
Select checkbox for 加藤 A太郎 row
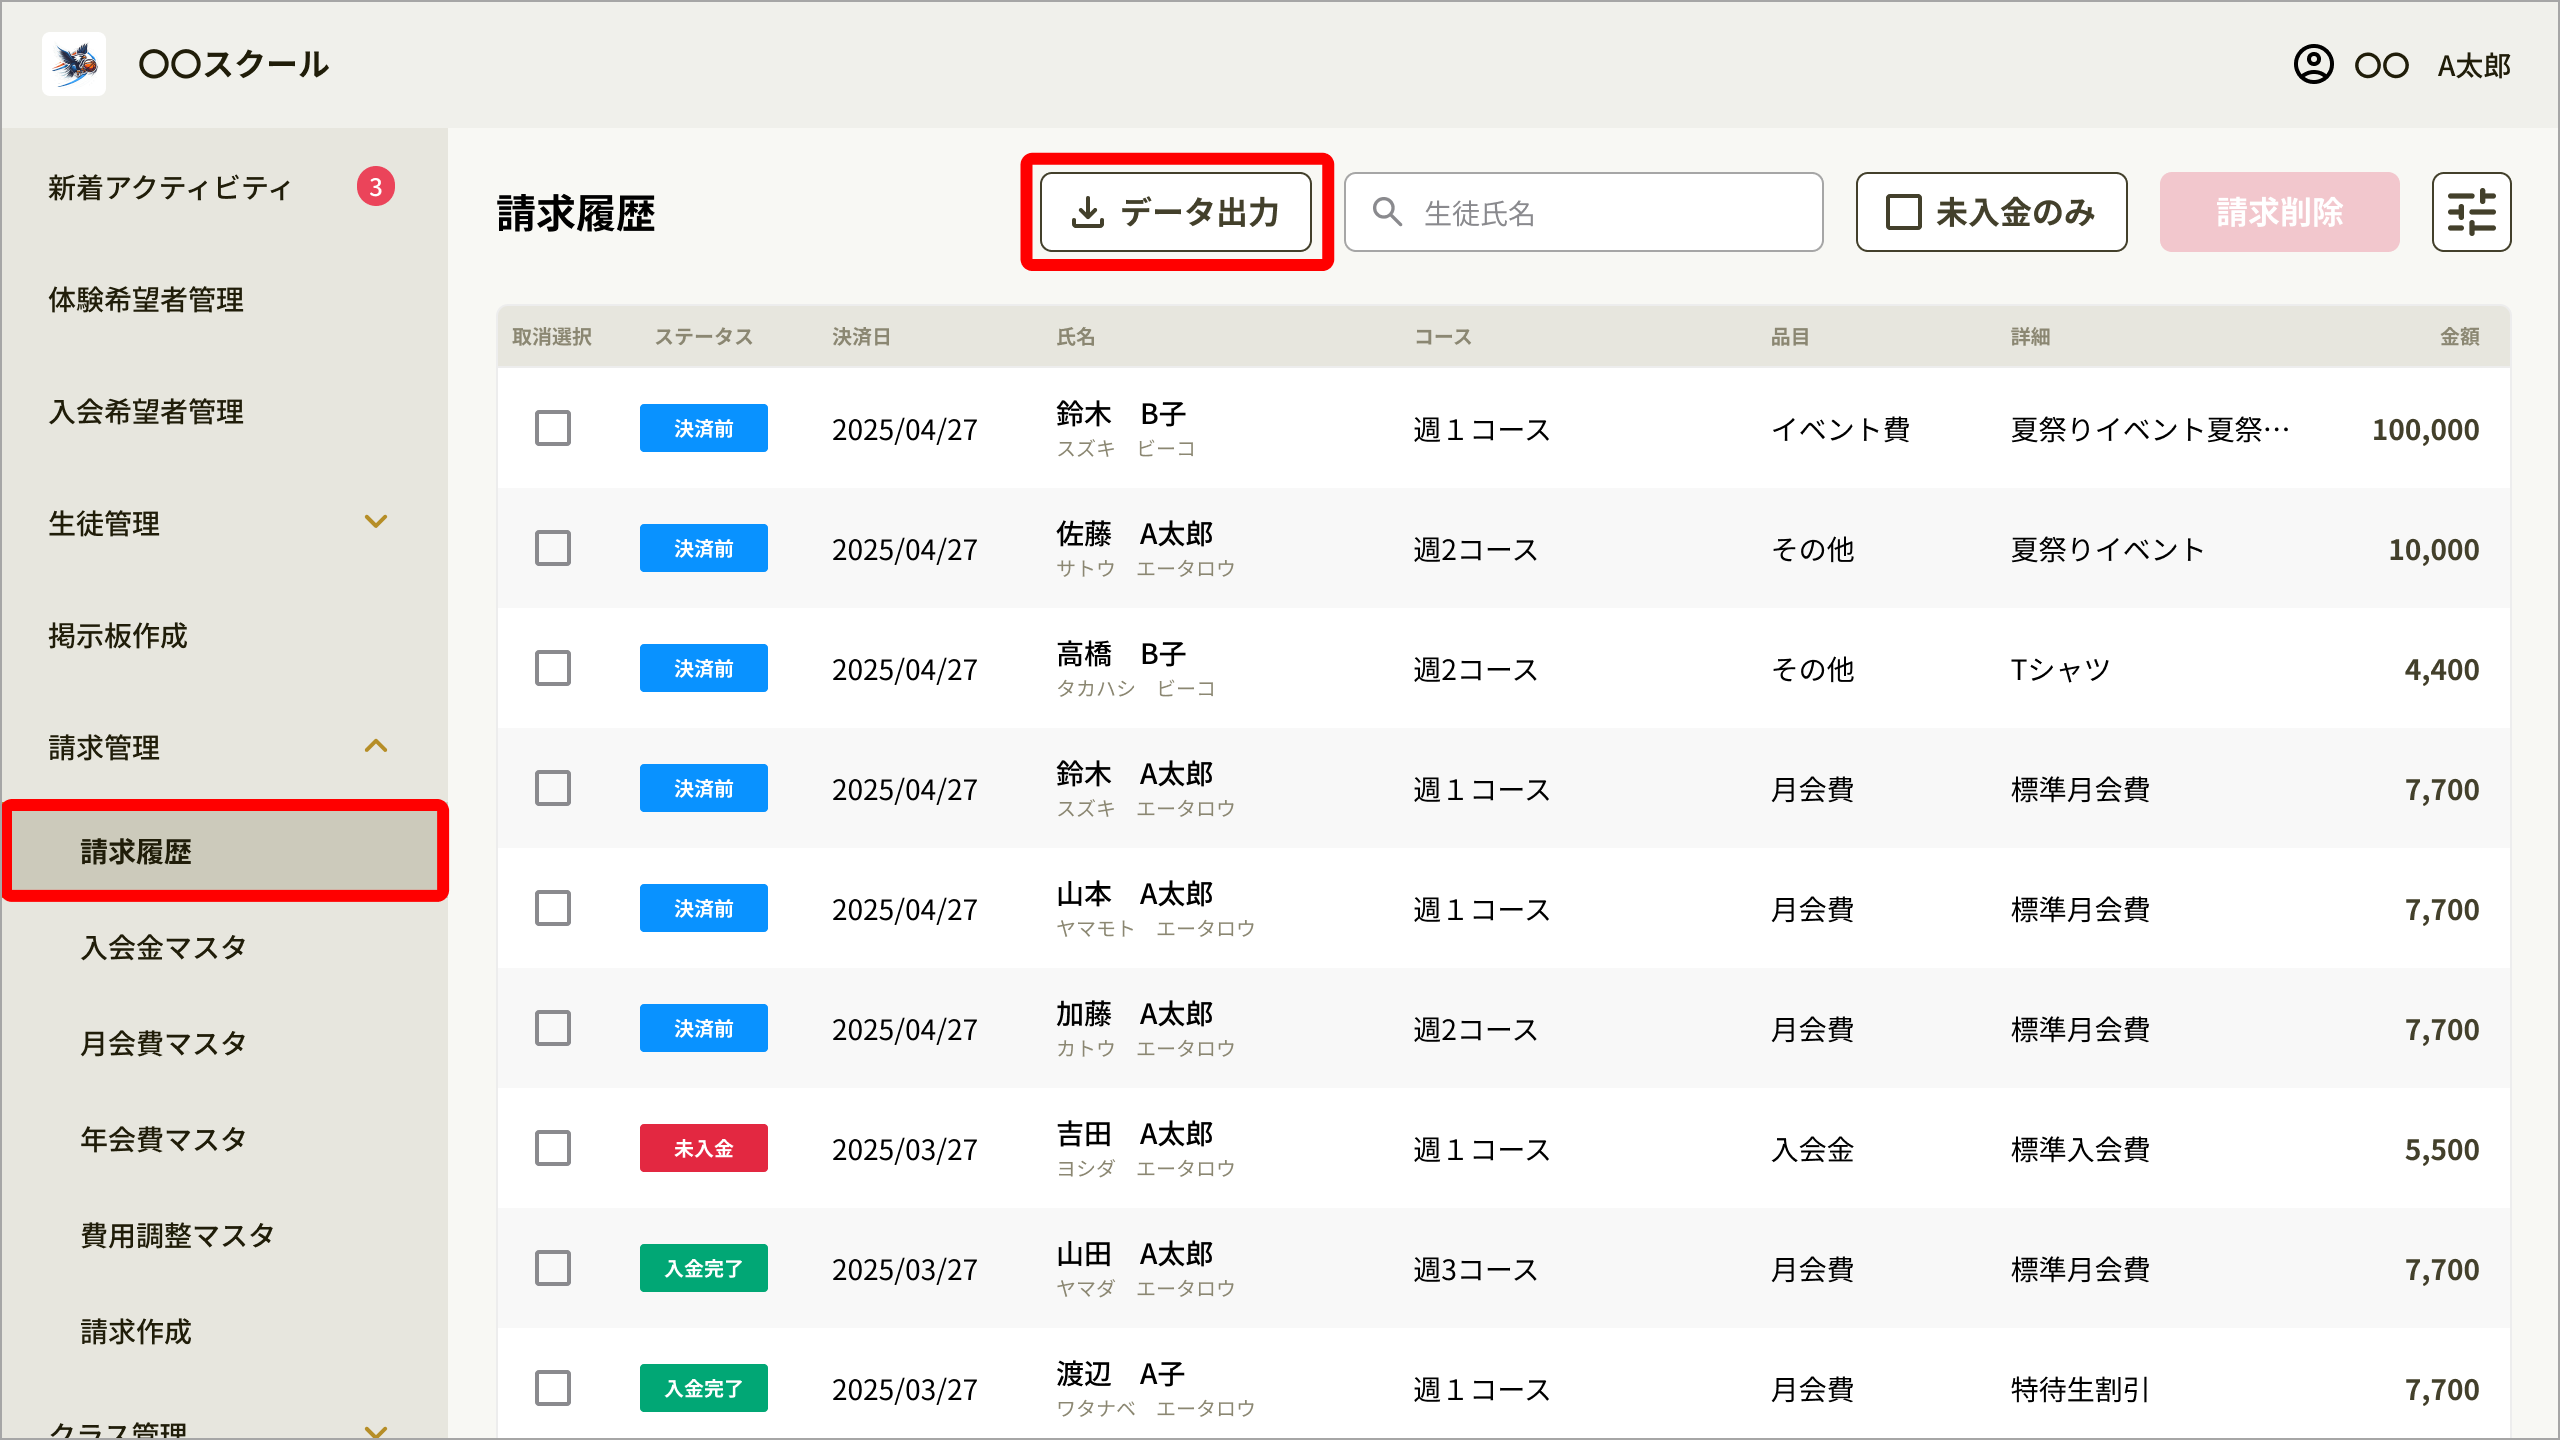point(553,1028)
